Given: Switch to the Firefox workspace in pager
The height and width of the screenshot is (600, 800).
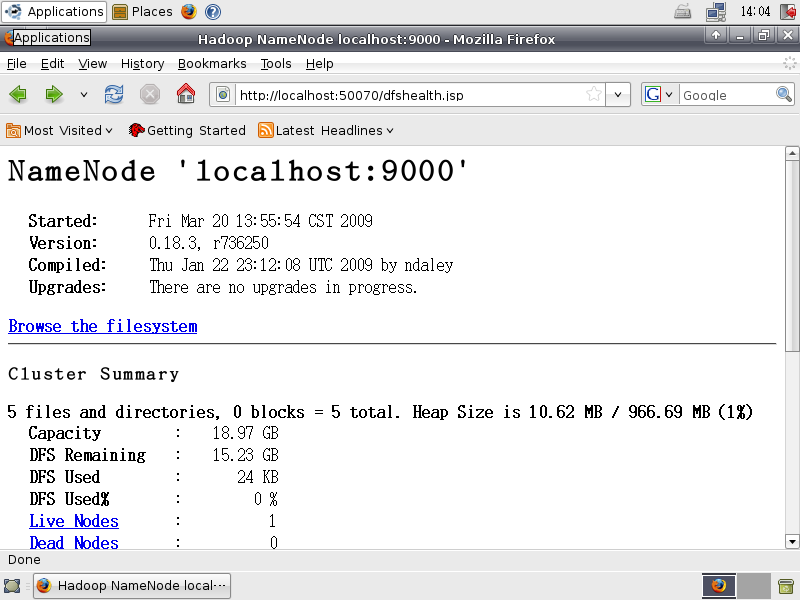Looking at the screenshot, I should (x=719, y=585).
